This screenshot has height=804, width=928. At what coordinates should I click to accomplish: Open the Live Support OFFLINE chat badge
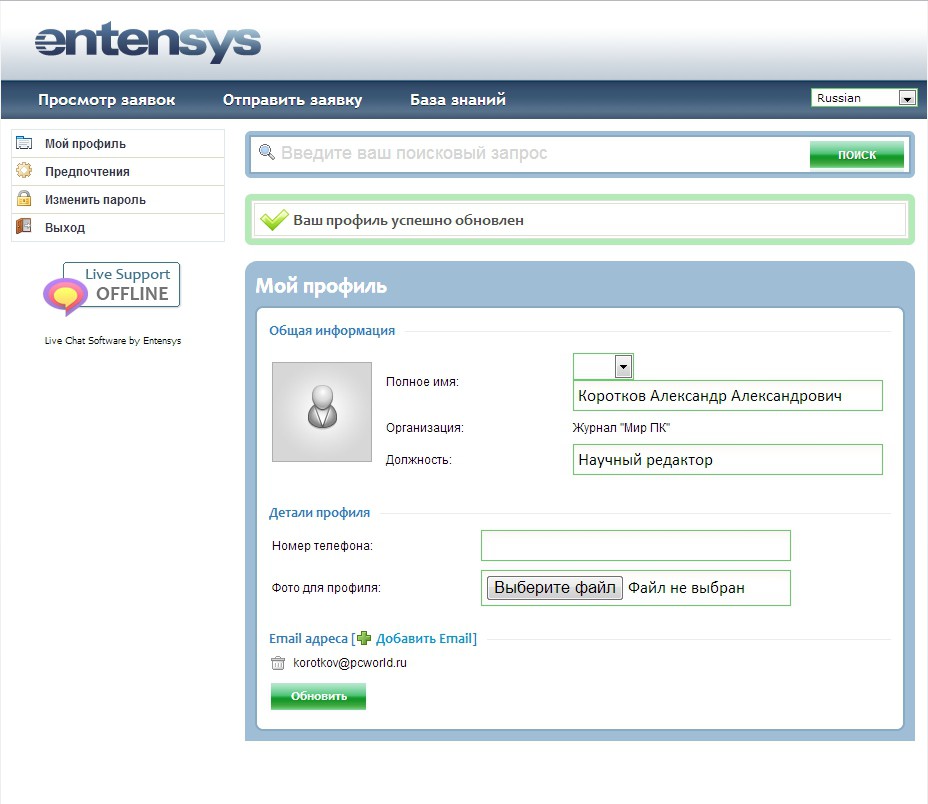[x=112, y=287]
